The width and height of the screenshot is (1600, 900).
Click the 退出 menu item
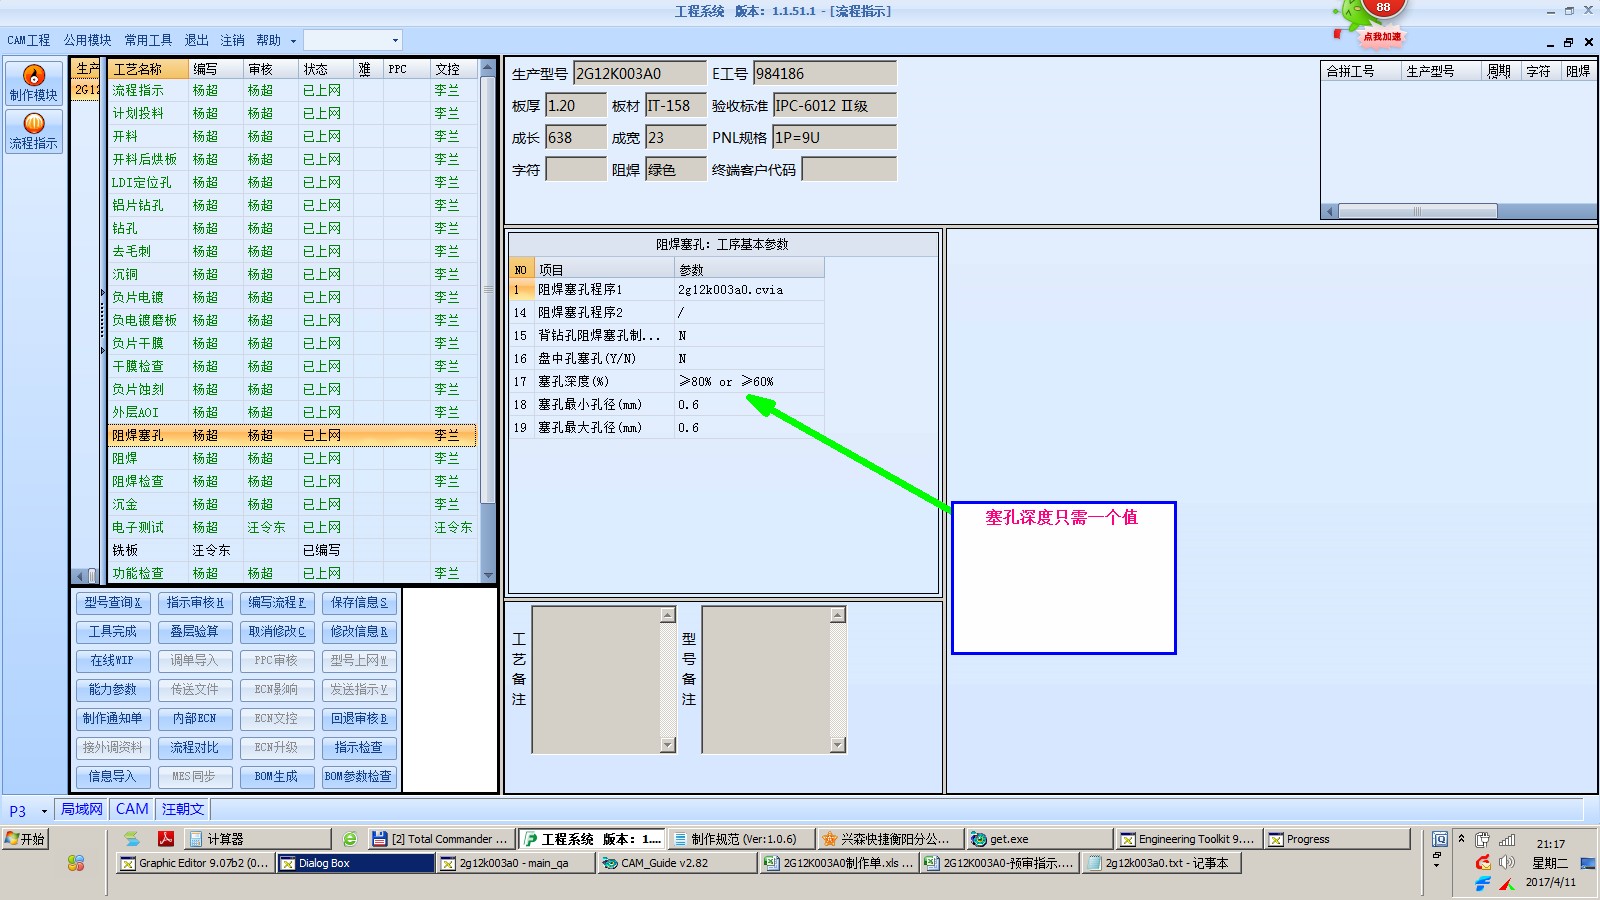[x=196, y=40]
